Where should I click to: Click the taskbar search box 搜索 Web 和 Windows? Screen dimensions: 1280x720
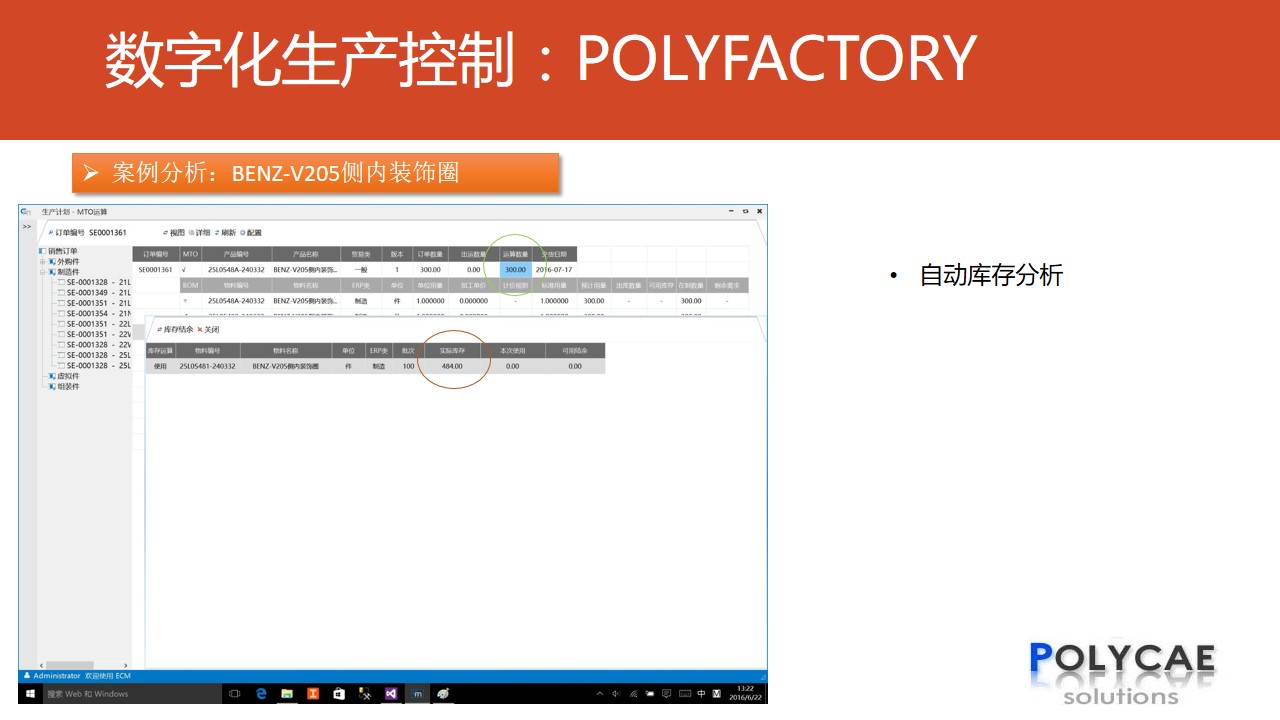[x=132, y=693]
